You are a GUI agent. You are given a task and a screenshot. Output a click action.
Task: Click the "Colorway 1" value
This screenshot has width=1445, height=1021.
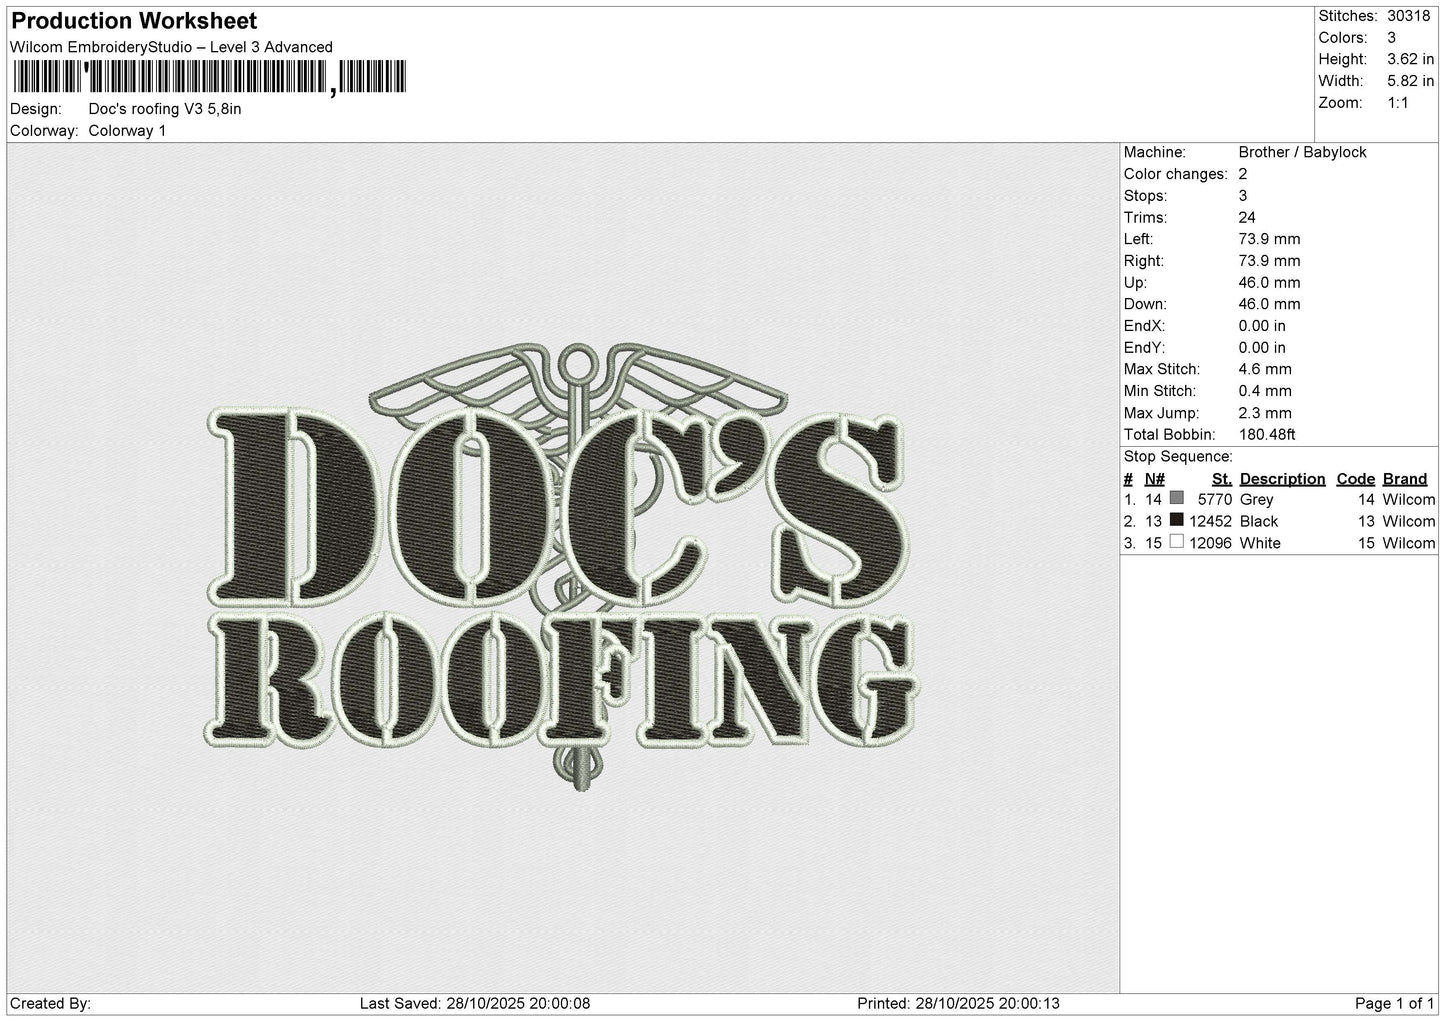[x=127, y=131]
